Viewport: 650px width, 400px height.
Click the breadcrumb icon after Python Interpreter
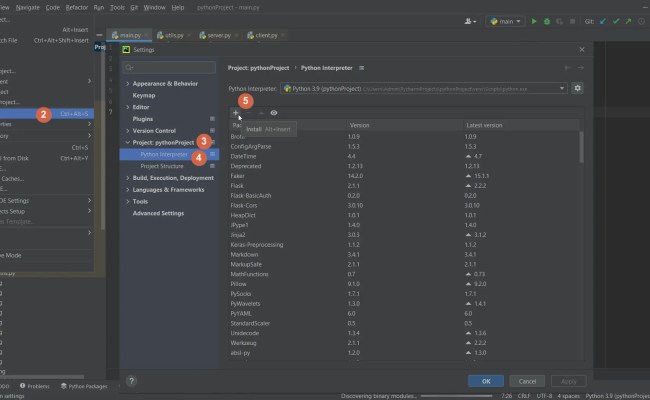(362, 68)
